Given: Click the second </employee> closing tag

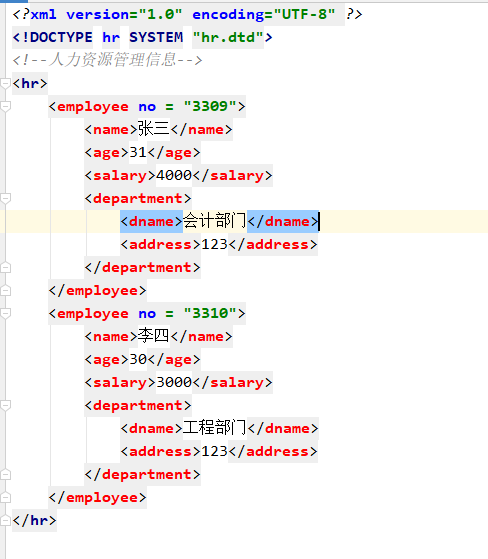Looking at the screenshot, I should [x=98, y=497].
